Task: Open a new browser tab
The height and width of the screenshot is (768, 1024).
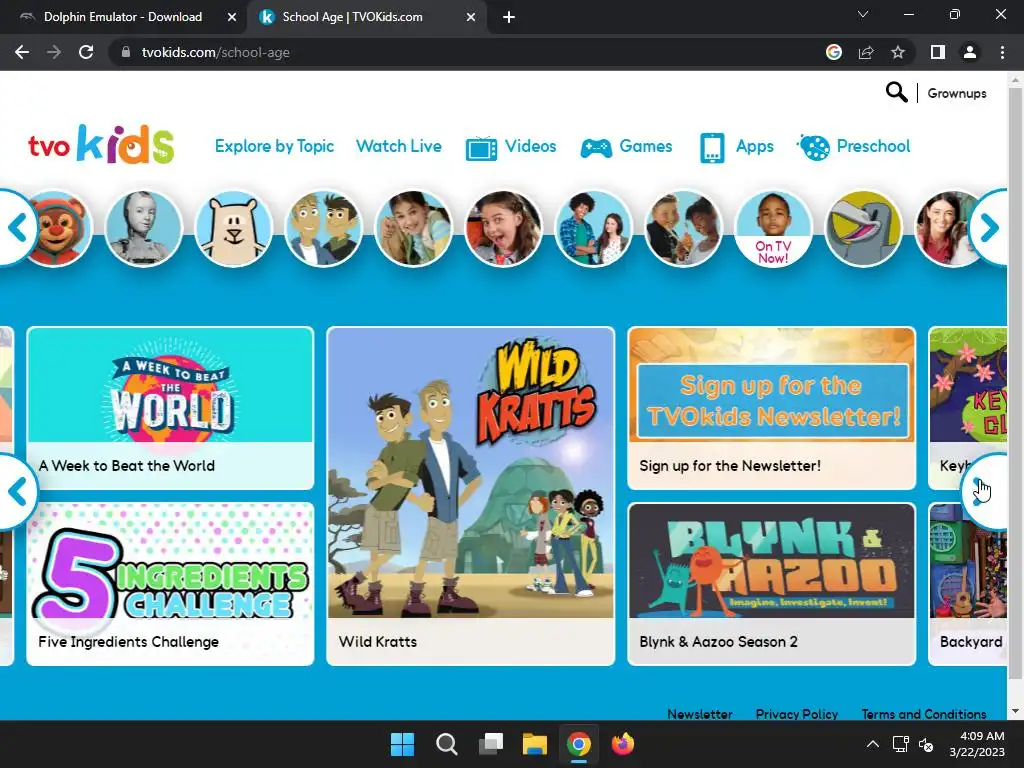Action: 509,17
